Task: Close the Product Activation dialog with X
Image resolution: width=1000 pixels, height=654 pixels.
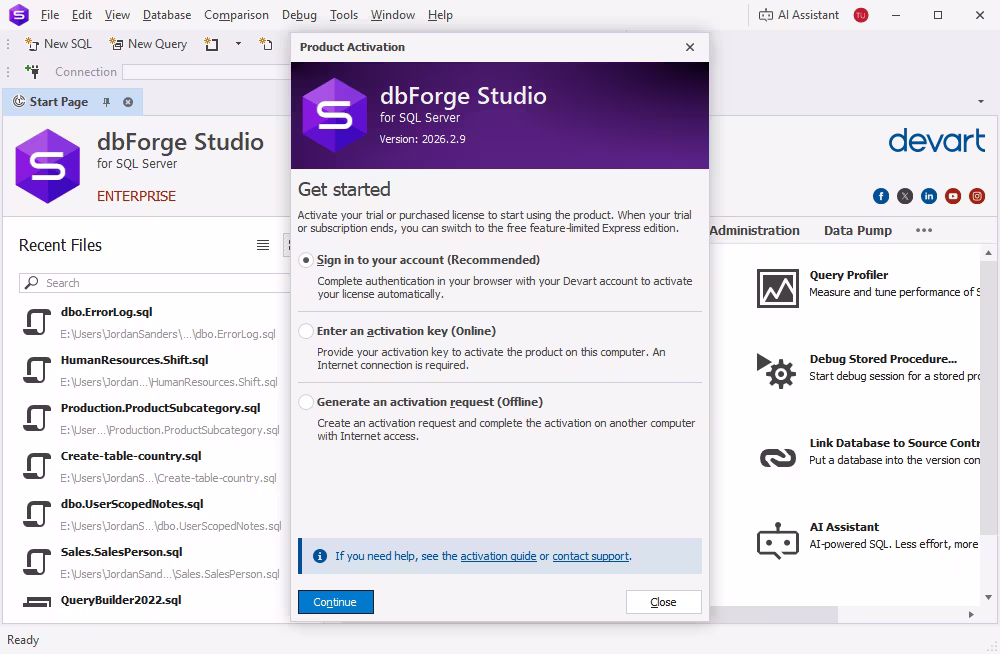Action: tap(690, 47)
